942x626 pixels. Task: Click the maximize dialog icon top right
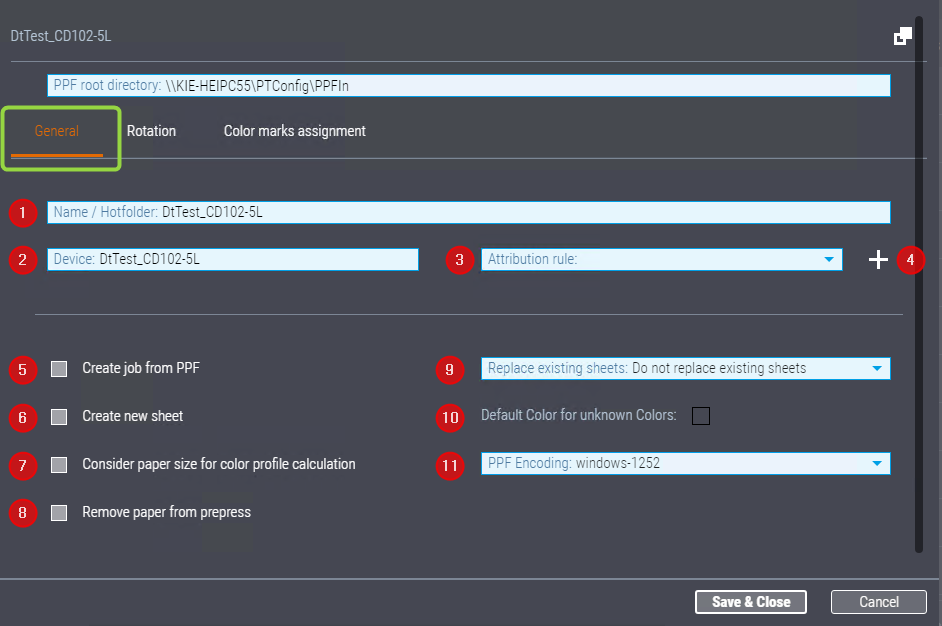coord(903,34)
